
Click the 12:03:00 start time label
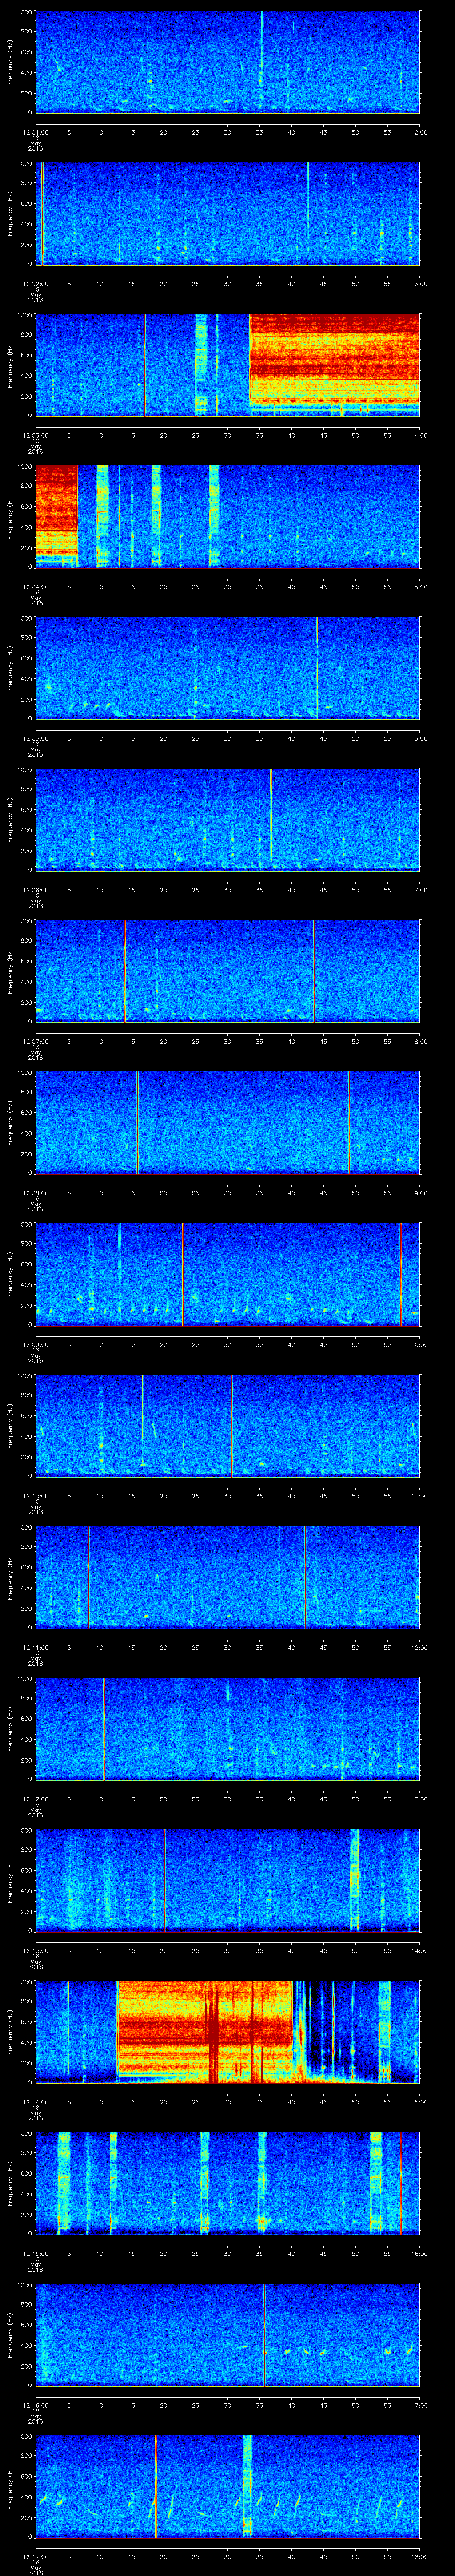[x=35, y=435]
